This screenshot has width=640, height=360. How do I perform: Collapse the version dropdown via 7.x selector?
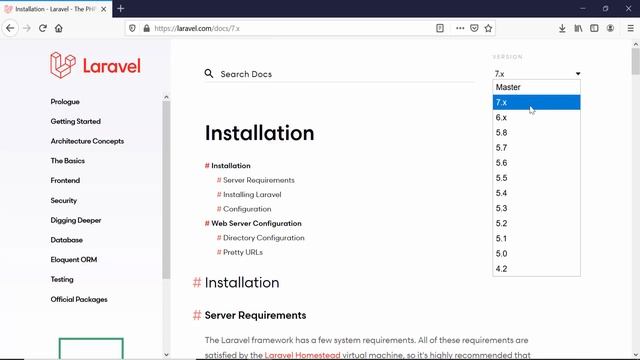pos(537,74)
